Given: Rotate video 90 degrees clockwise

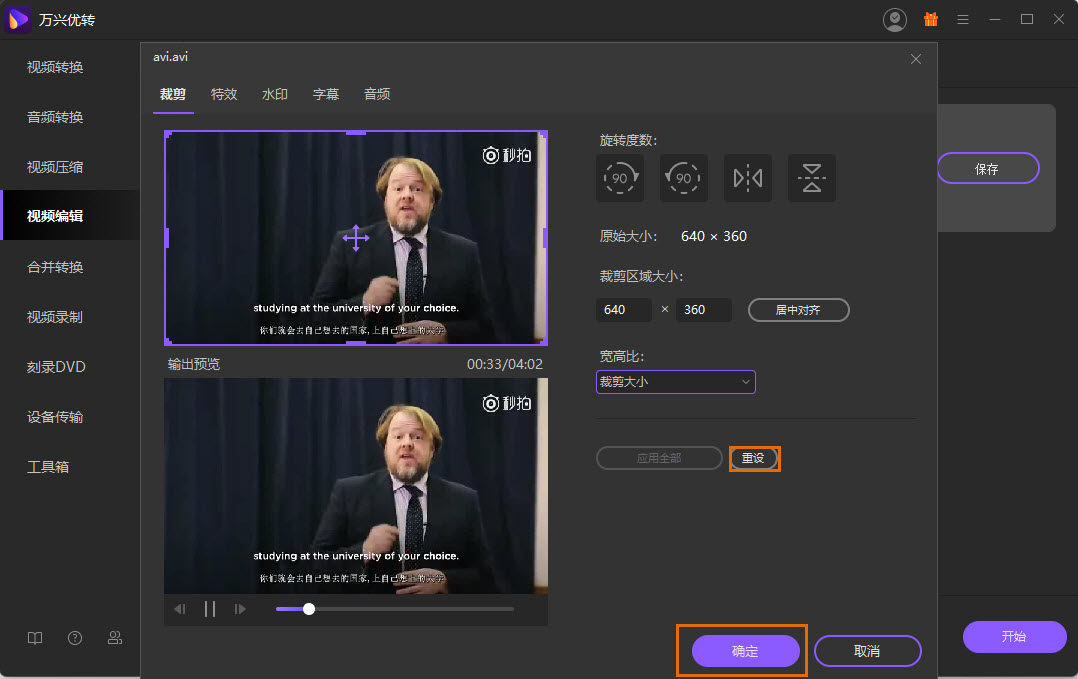Looking at the screenshot, I should pos(620,178).
